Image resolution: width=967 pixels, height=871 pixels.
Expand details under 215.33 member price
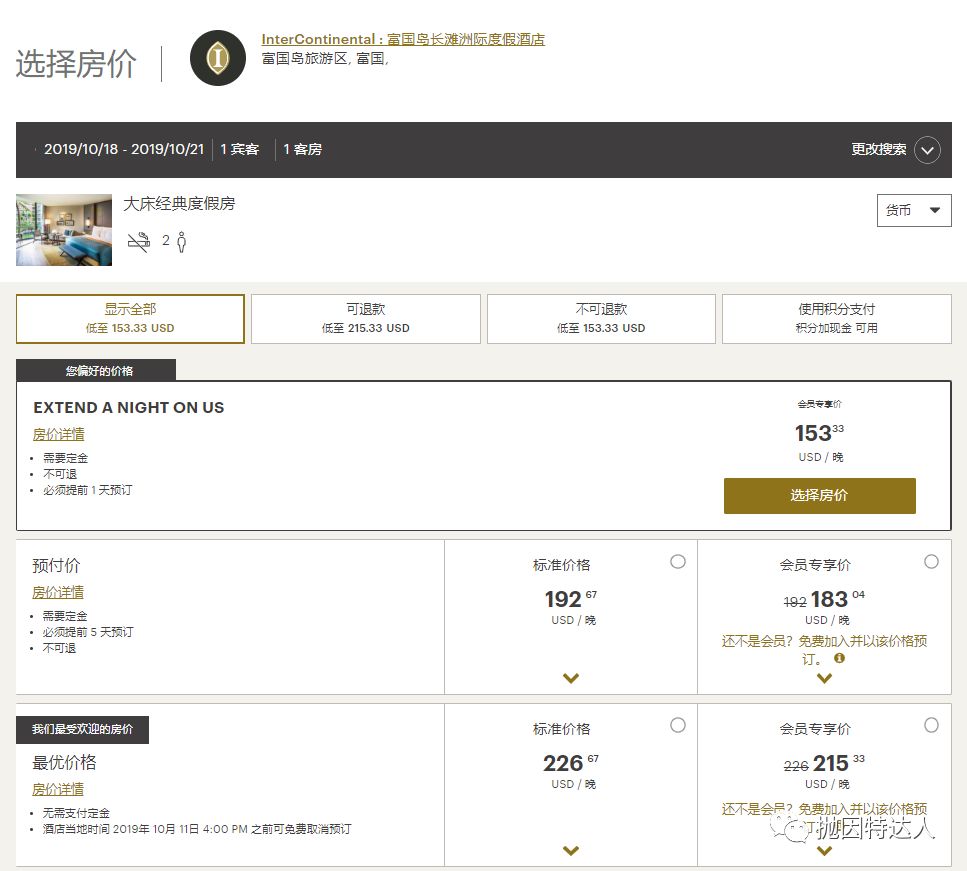(825, 851)
